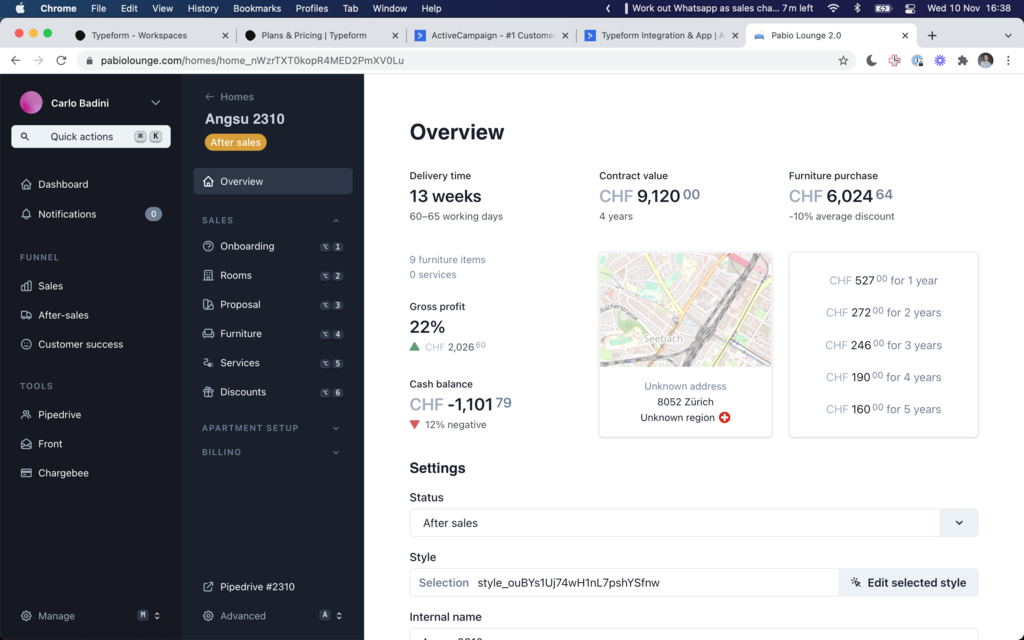Screen dimensions: 1024x640
Task: Go to After-sales funnel
Action: pos(55,315)
